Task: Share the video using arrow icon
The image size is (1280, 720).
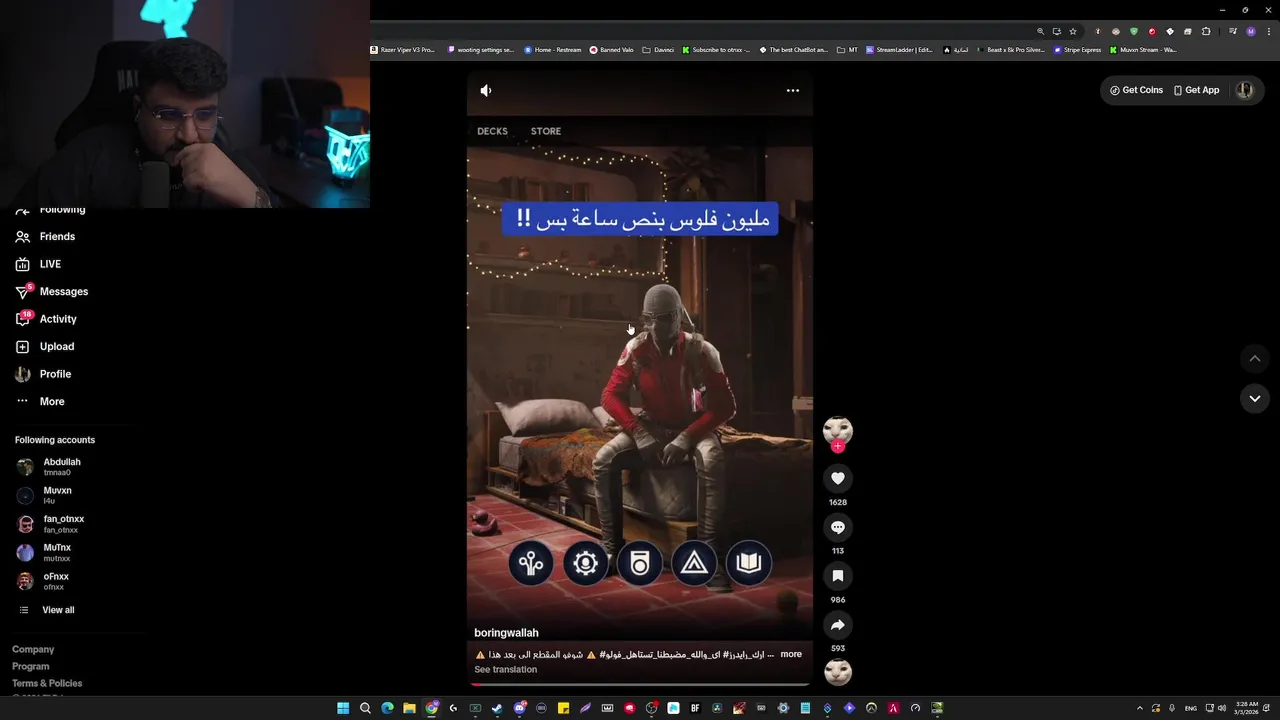Action: (838, 625)
